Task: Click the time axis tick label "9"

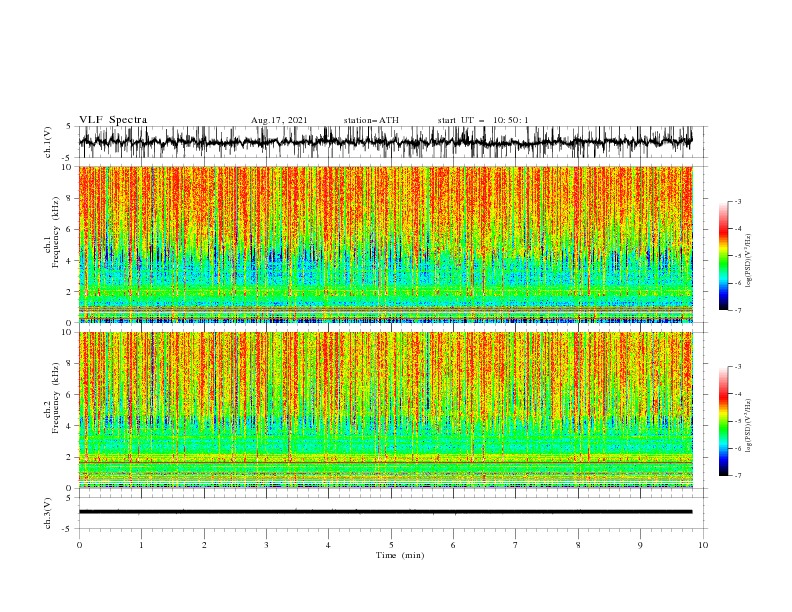Action: coord(640,545)
